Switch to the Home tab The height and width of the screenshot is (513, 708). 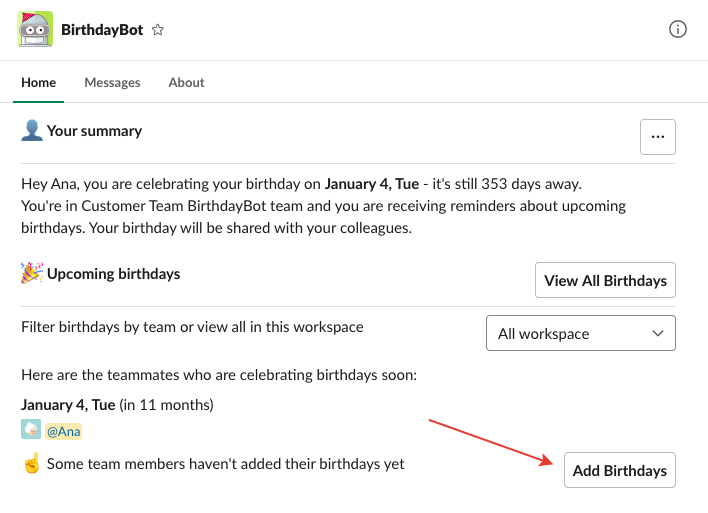coord(38,83)
